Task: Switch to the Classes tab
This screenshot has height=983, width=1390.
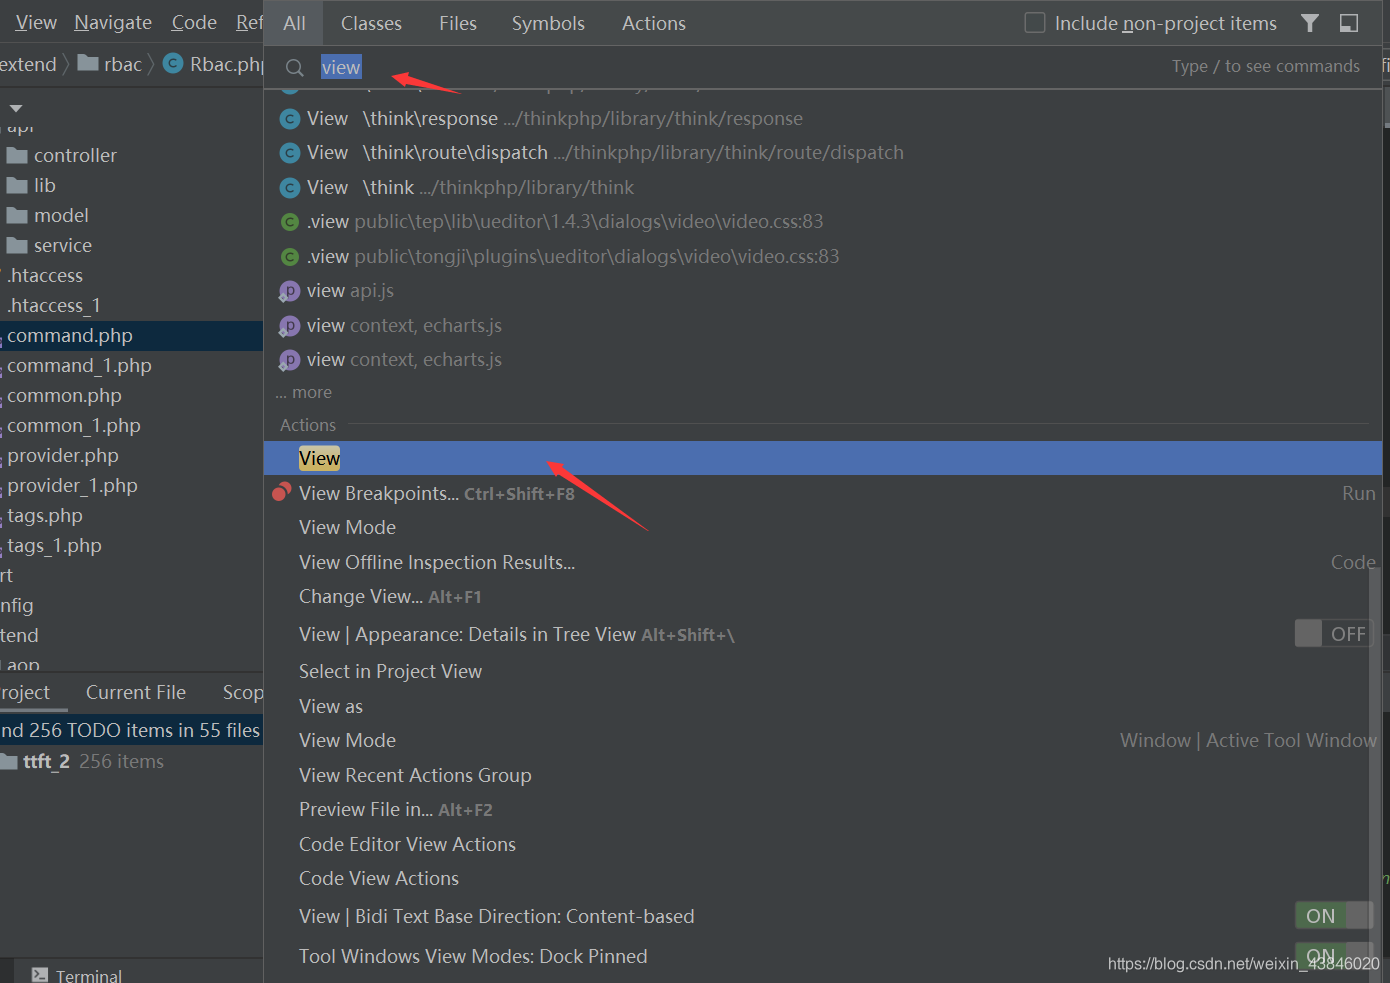Action: point(371,23)
